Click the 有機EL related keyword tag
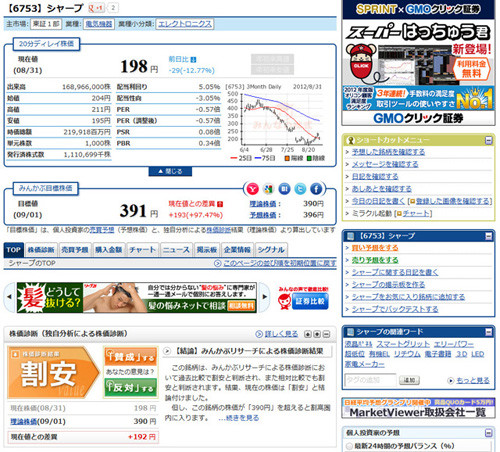This screenshot has height=452, width=500. (x=380, y=354)
